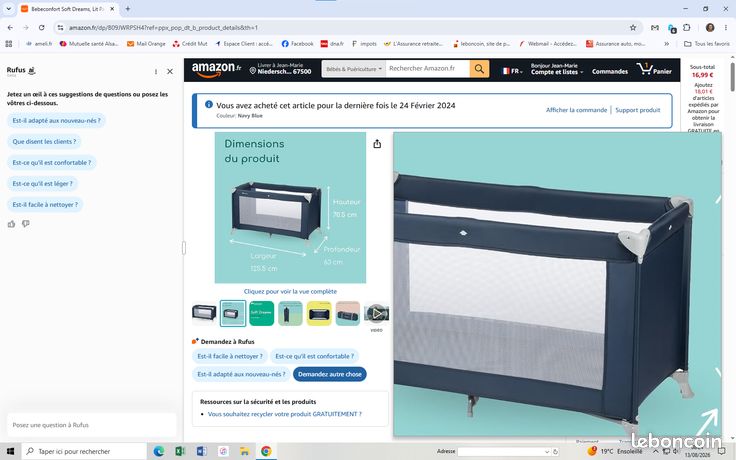Open the Panier cart icon
Screen dimensions: 736x460
(654, 69)
